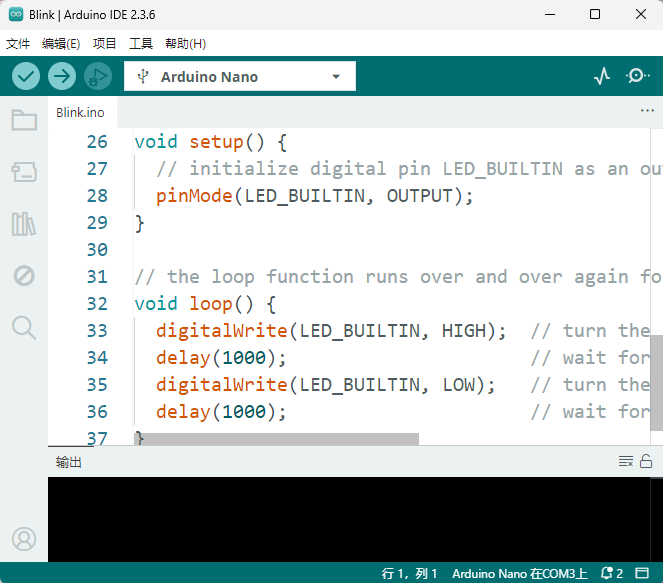Toggle word wrap in output panel
This screenshot has width=663, height=583.
point(626,461)
